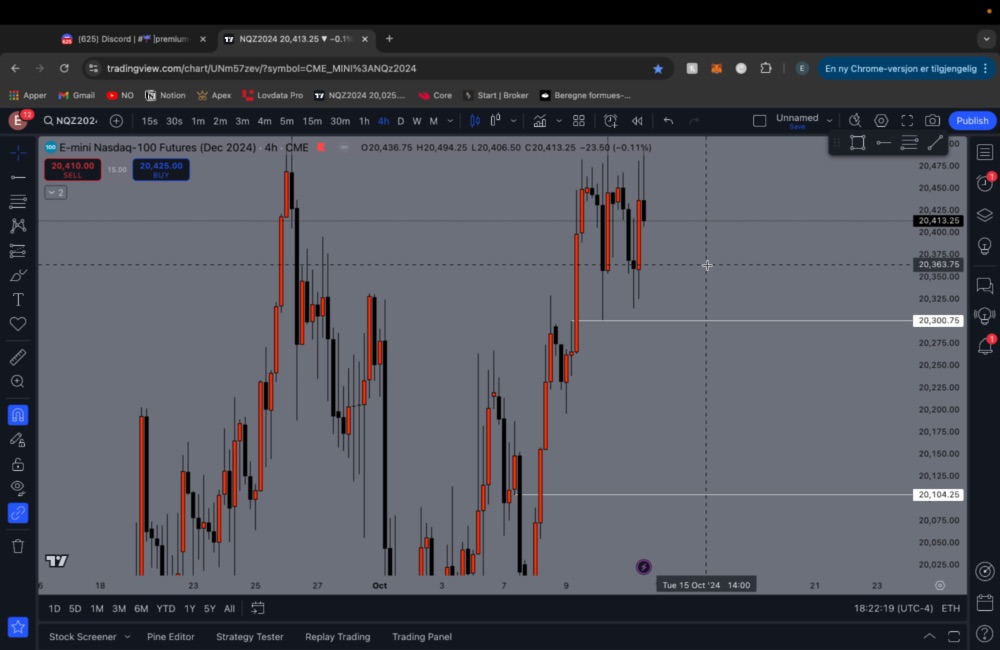Undo the last chart action

(668, 121)
